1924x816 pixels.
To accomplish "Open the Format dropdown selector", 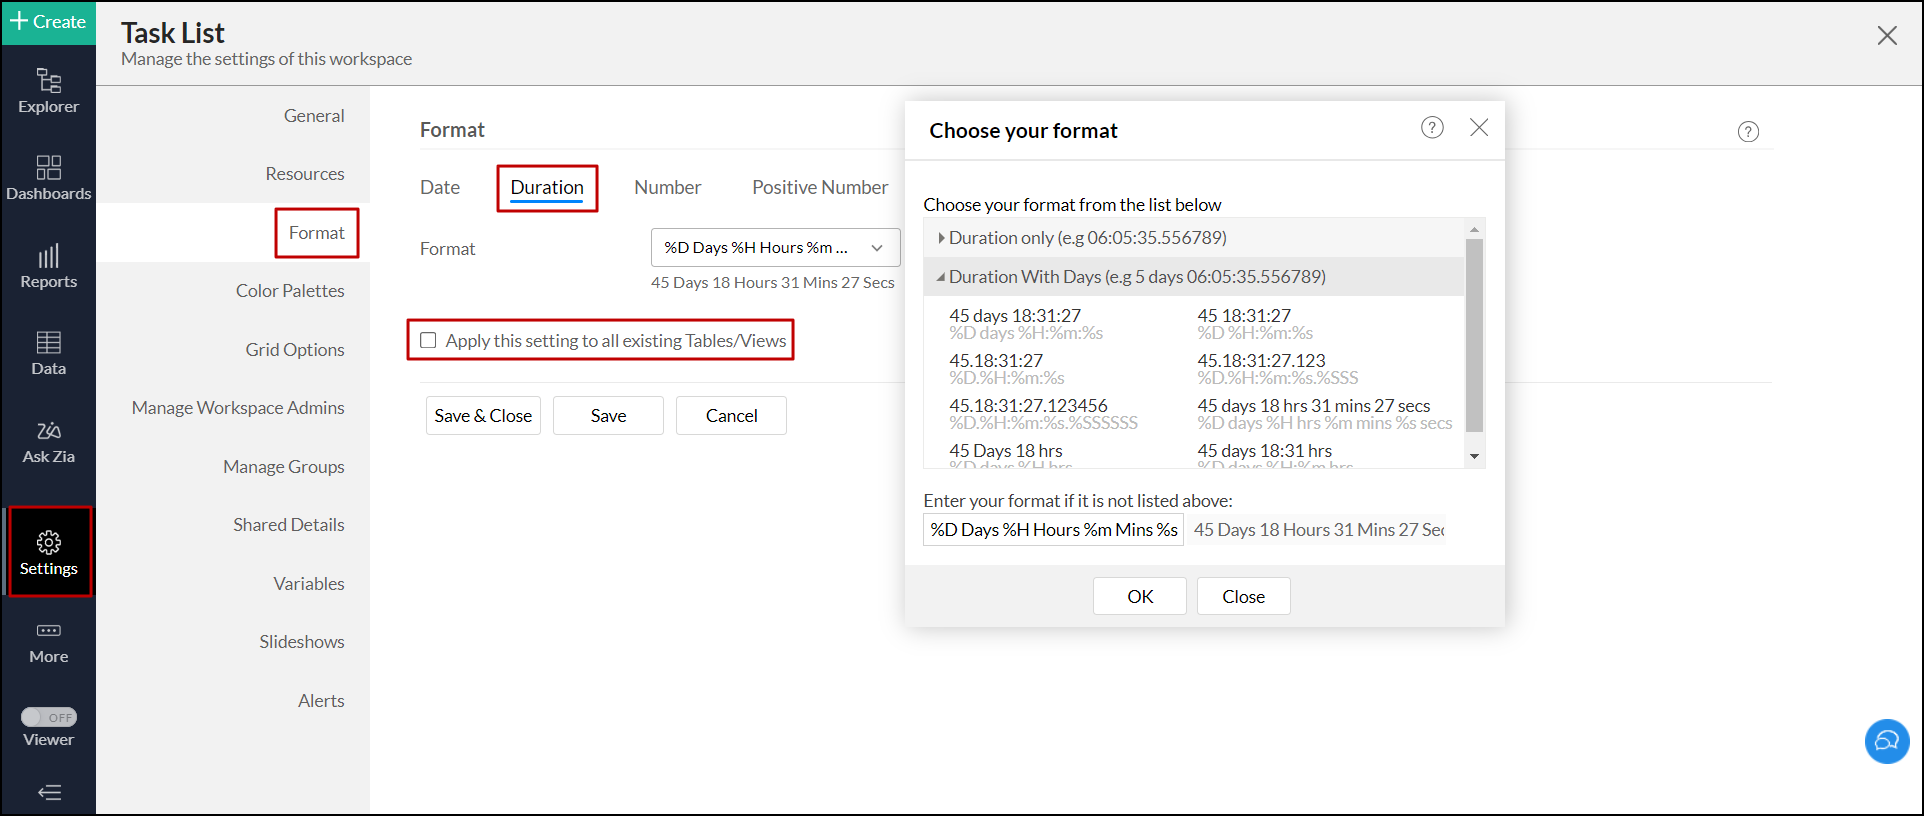I will click(775, 248).
